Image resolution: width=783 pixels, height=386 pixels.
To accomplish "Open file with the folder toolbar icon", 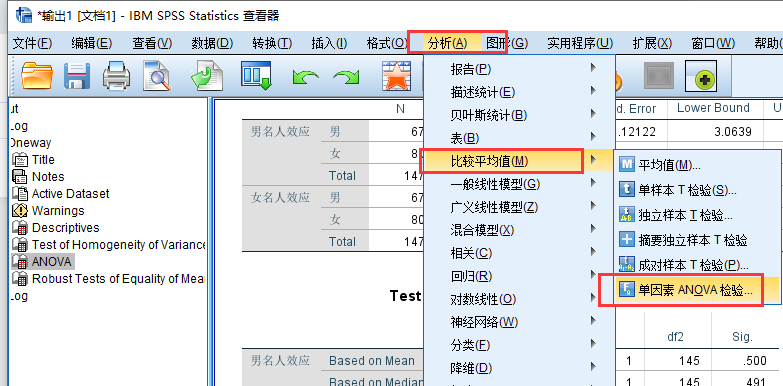I will (36, 76).
